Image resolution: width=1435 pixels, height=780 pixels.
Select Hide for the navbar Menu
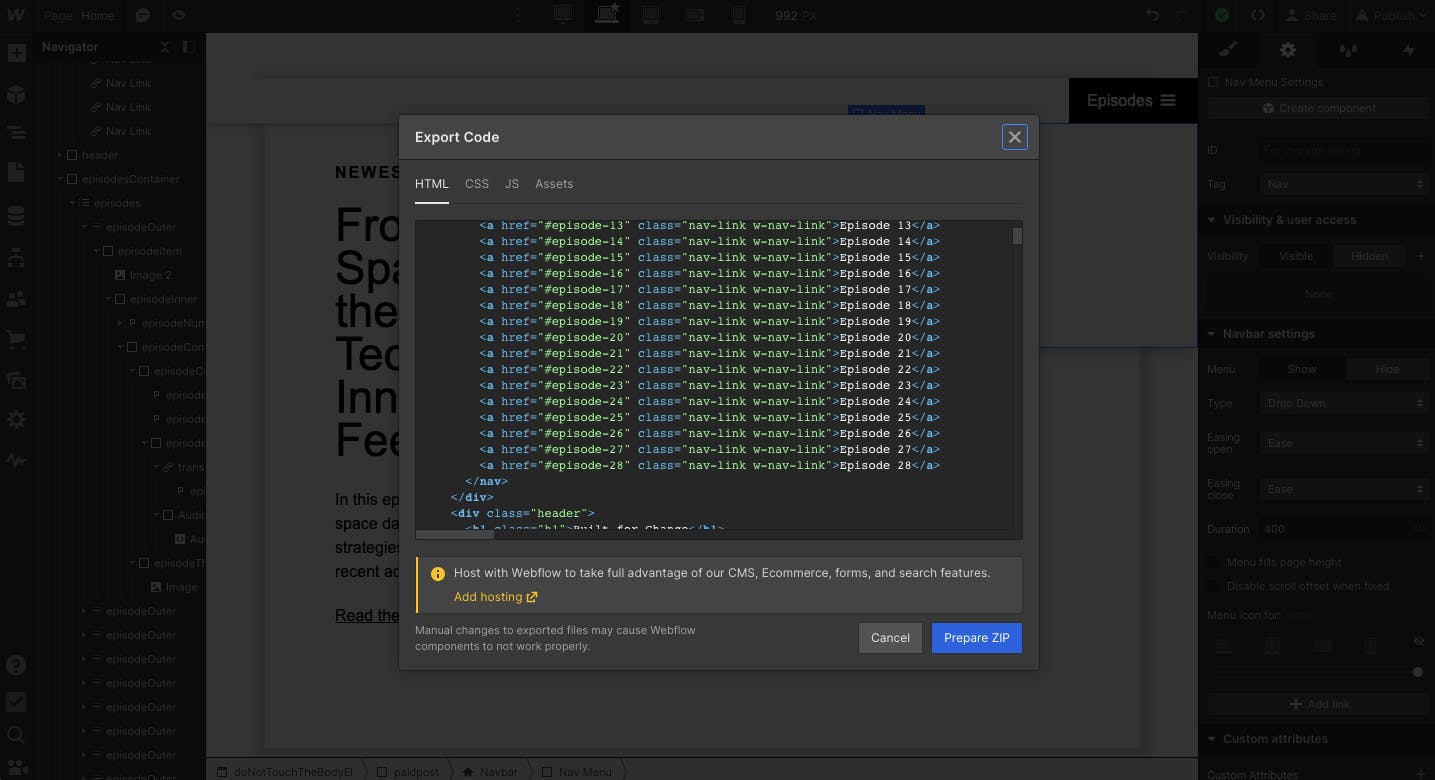pos(1387,369)
